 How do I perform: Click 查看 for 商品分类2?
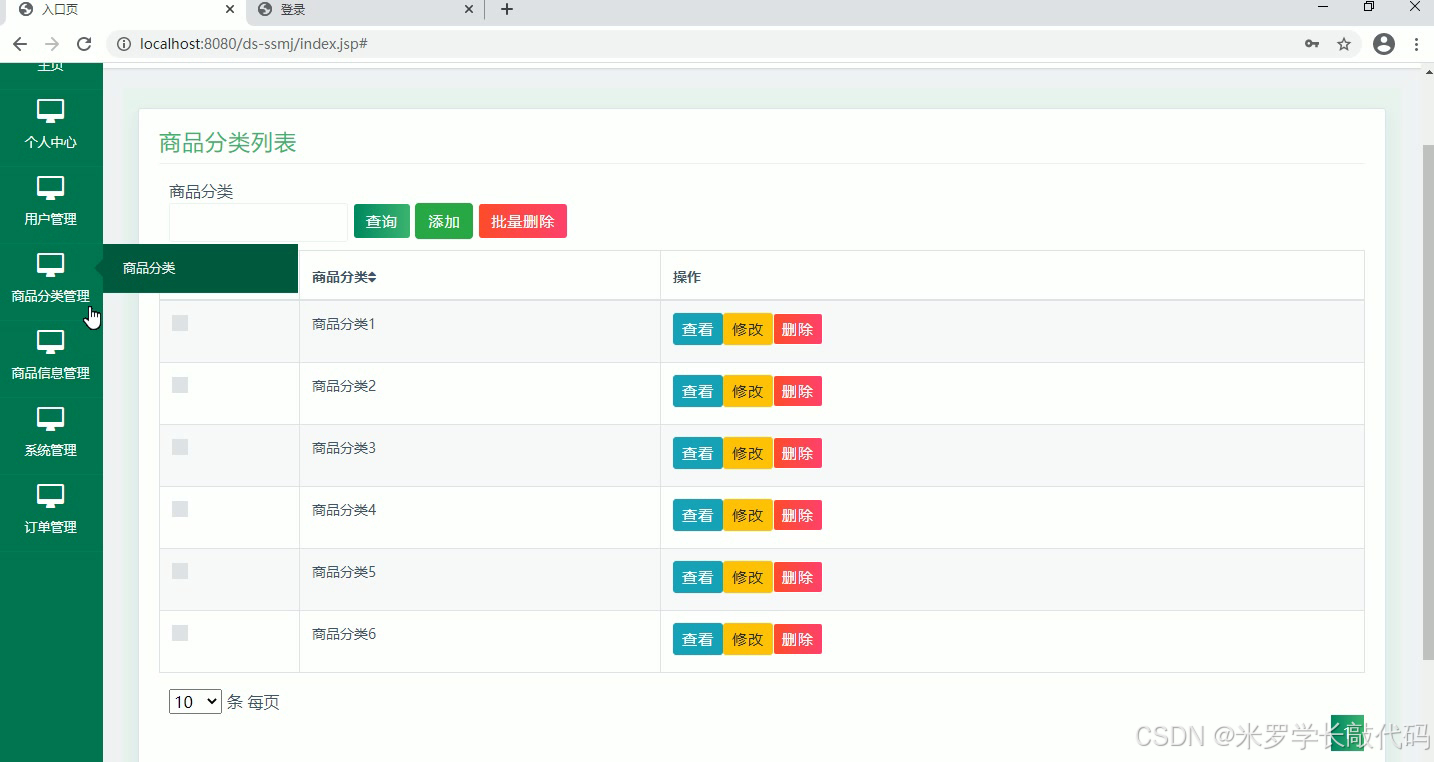tap(698, 391)
